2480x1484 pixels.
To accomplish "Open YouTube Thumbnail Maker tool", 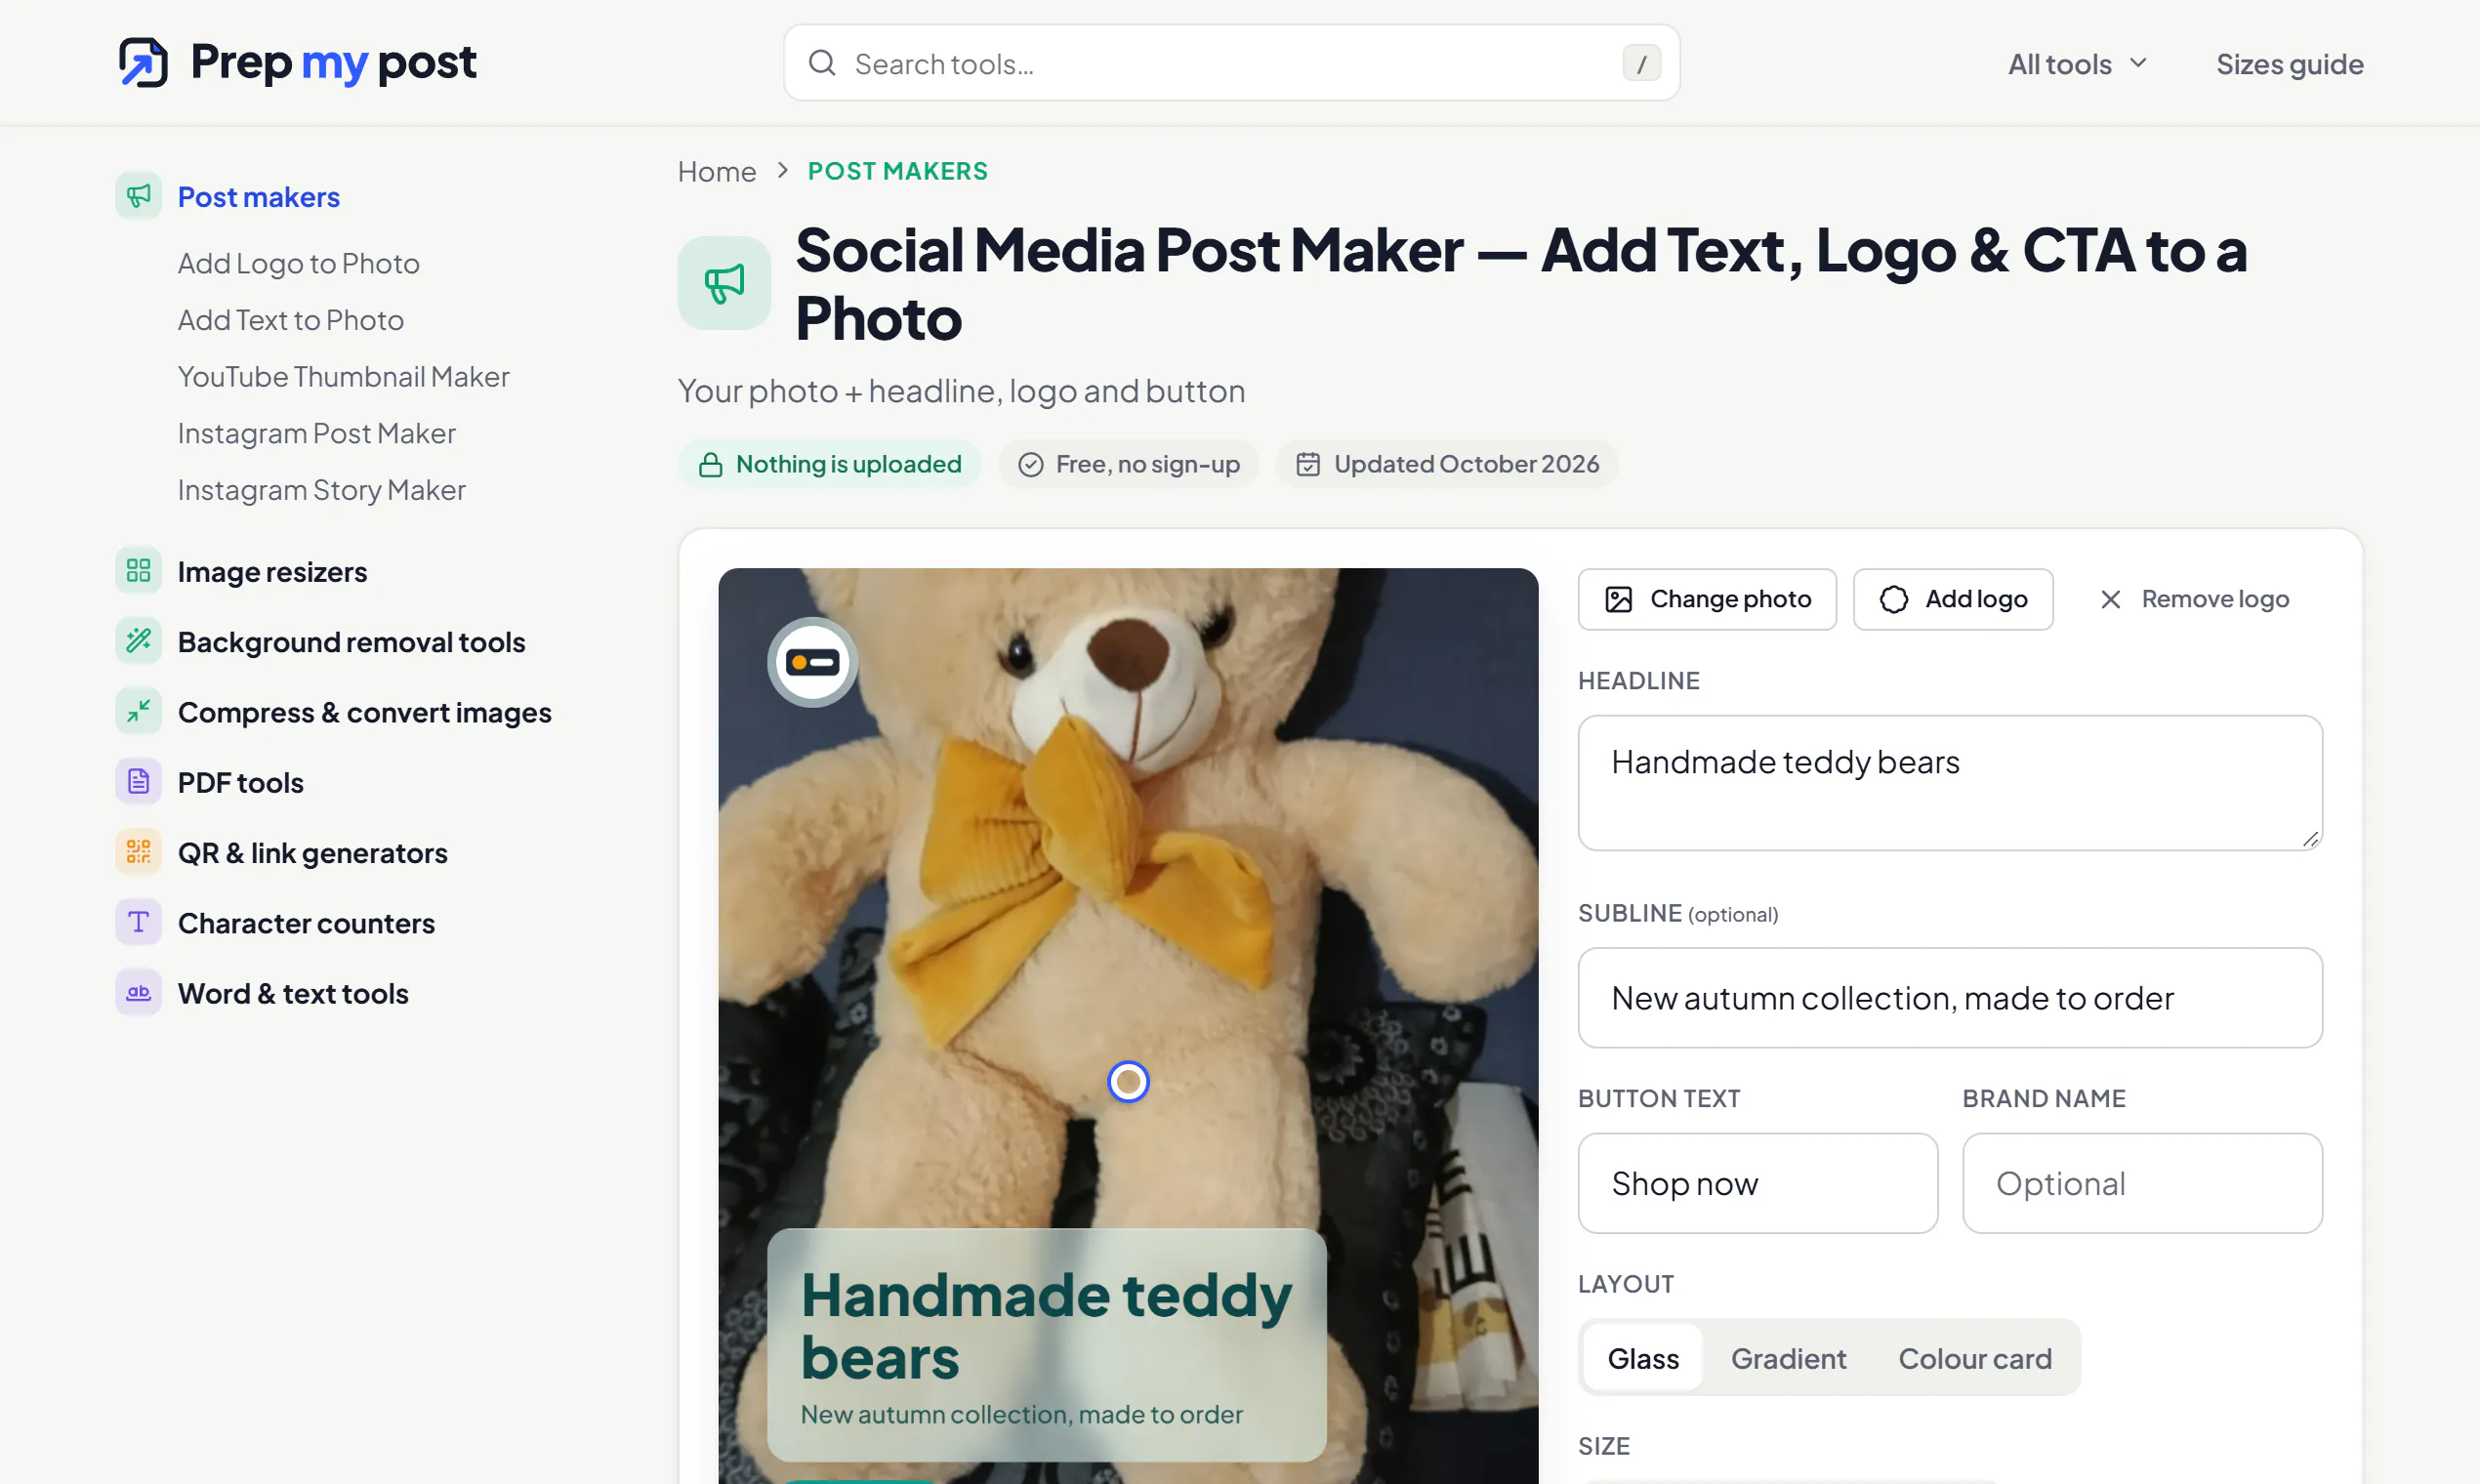I will click(x=343, y=376).
